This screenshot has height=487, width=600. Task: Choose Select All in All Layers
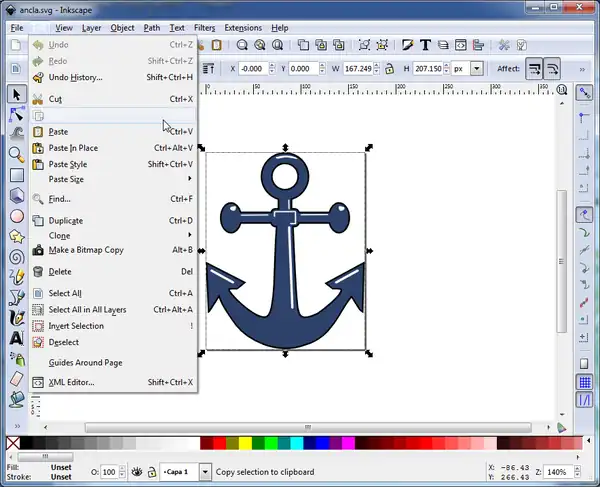coord(87,310)
